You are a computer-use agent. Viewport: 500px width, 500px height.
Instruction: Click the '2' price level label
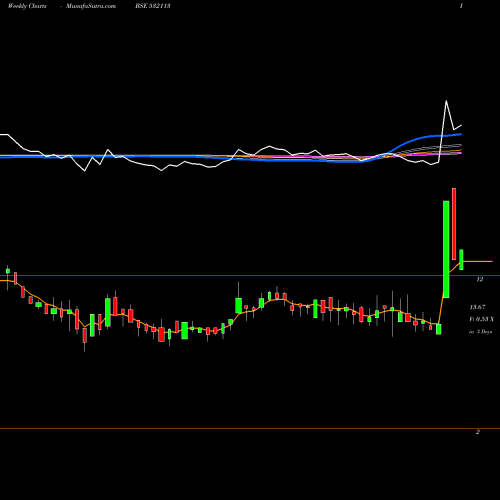pos(478,432)
